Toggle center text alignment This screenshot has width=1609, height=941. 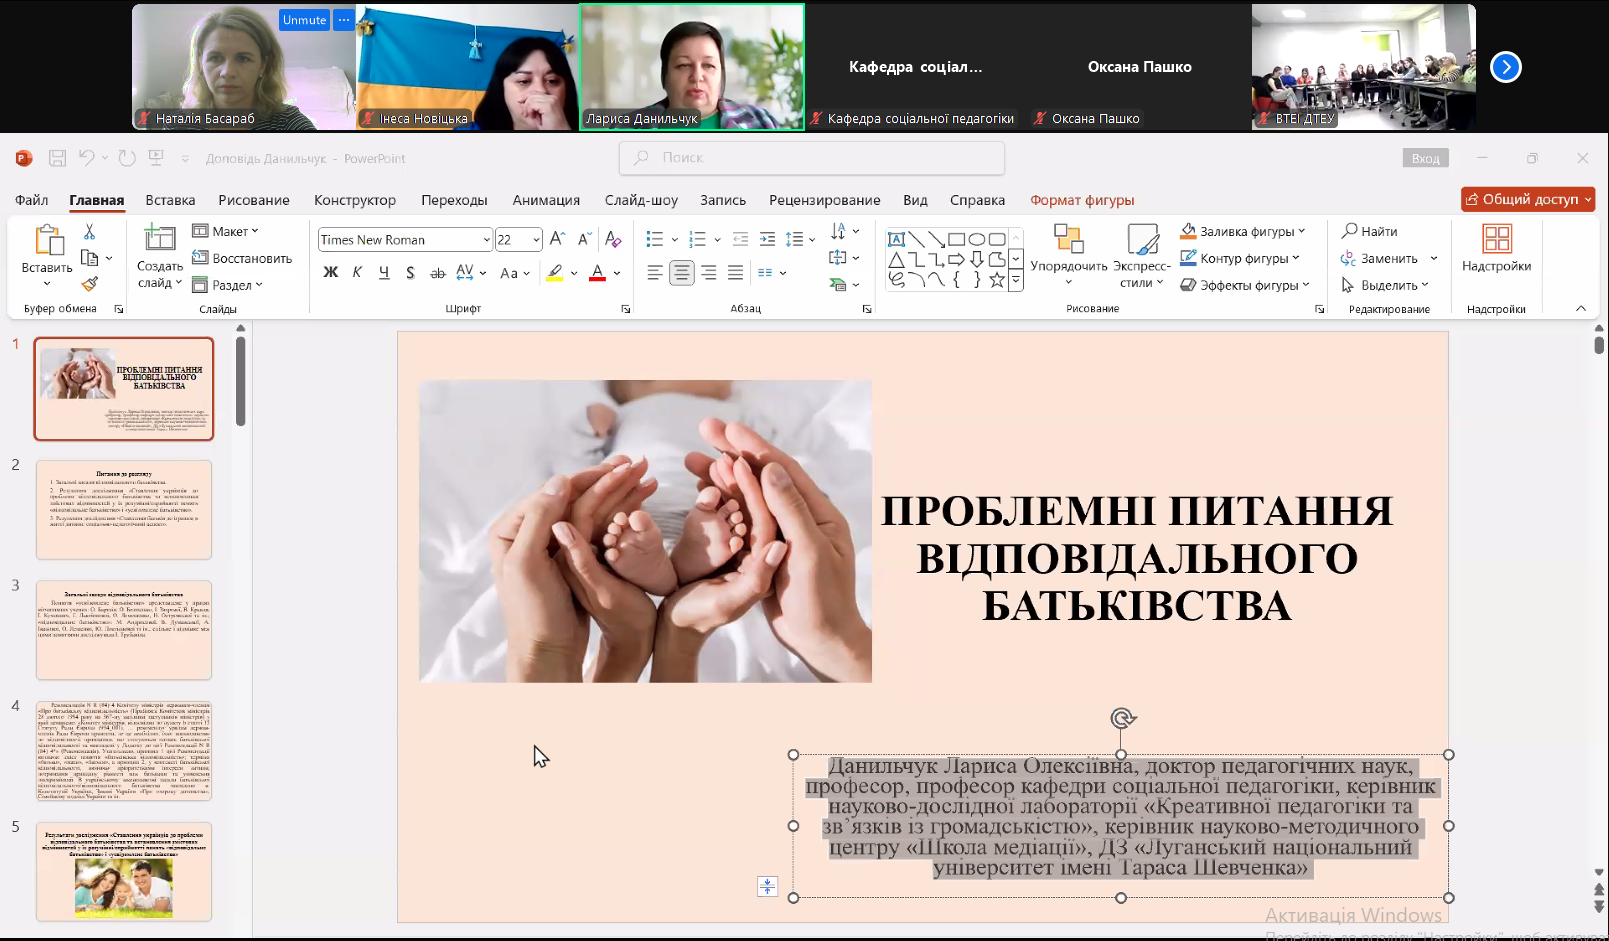point(681,272)
